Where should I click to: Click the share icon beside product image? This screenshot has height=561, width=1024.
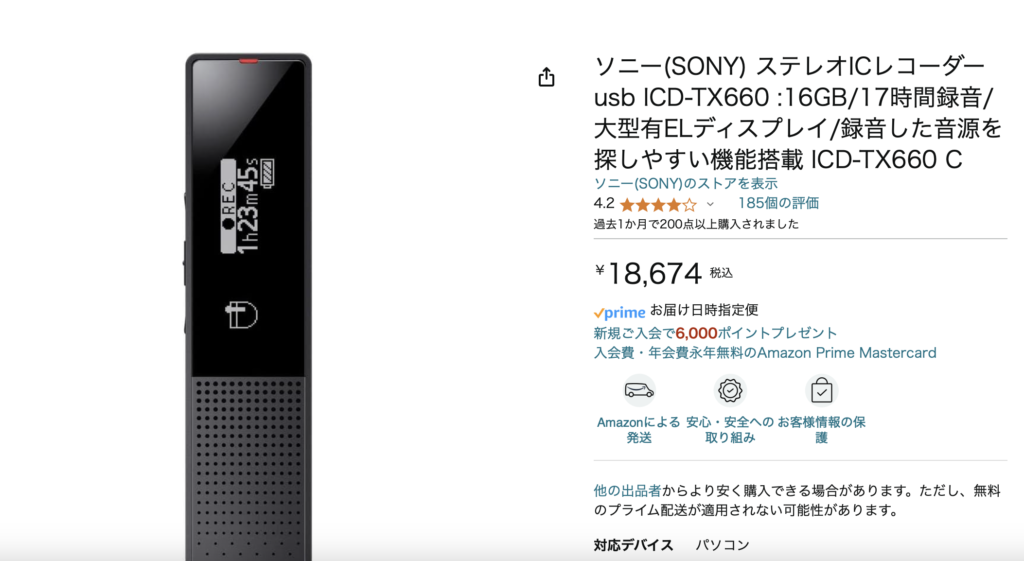pos(547,77)
